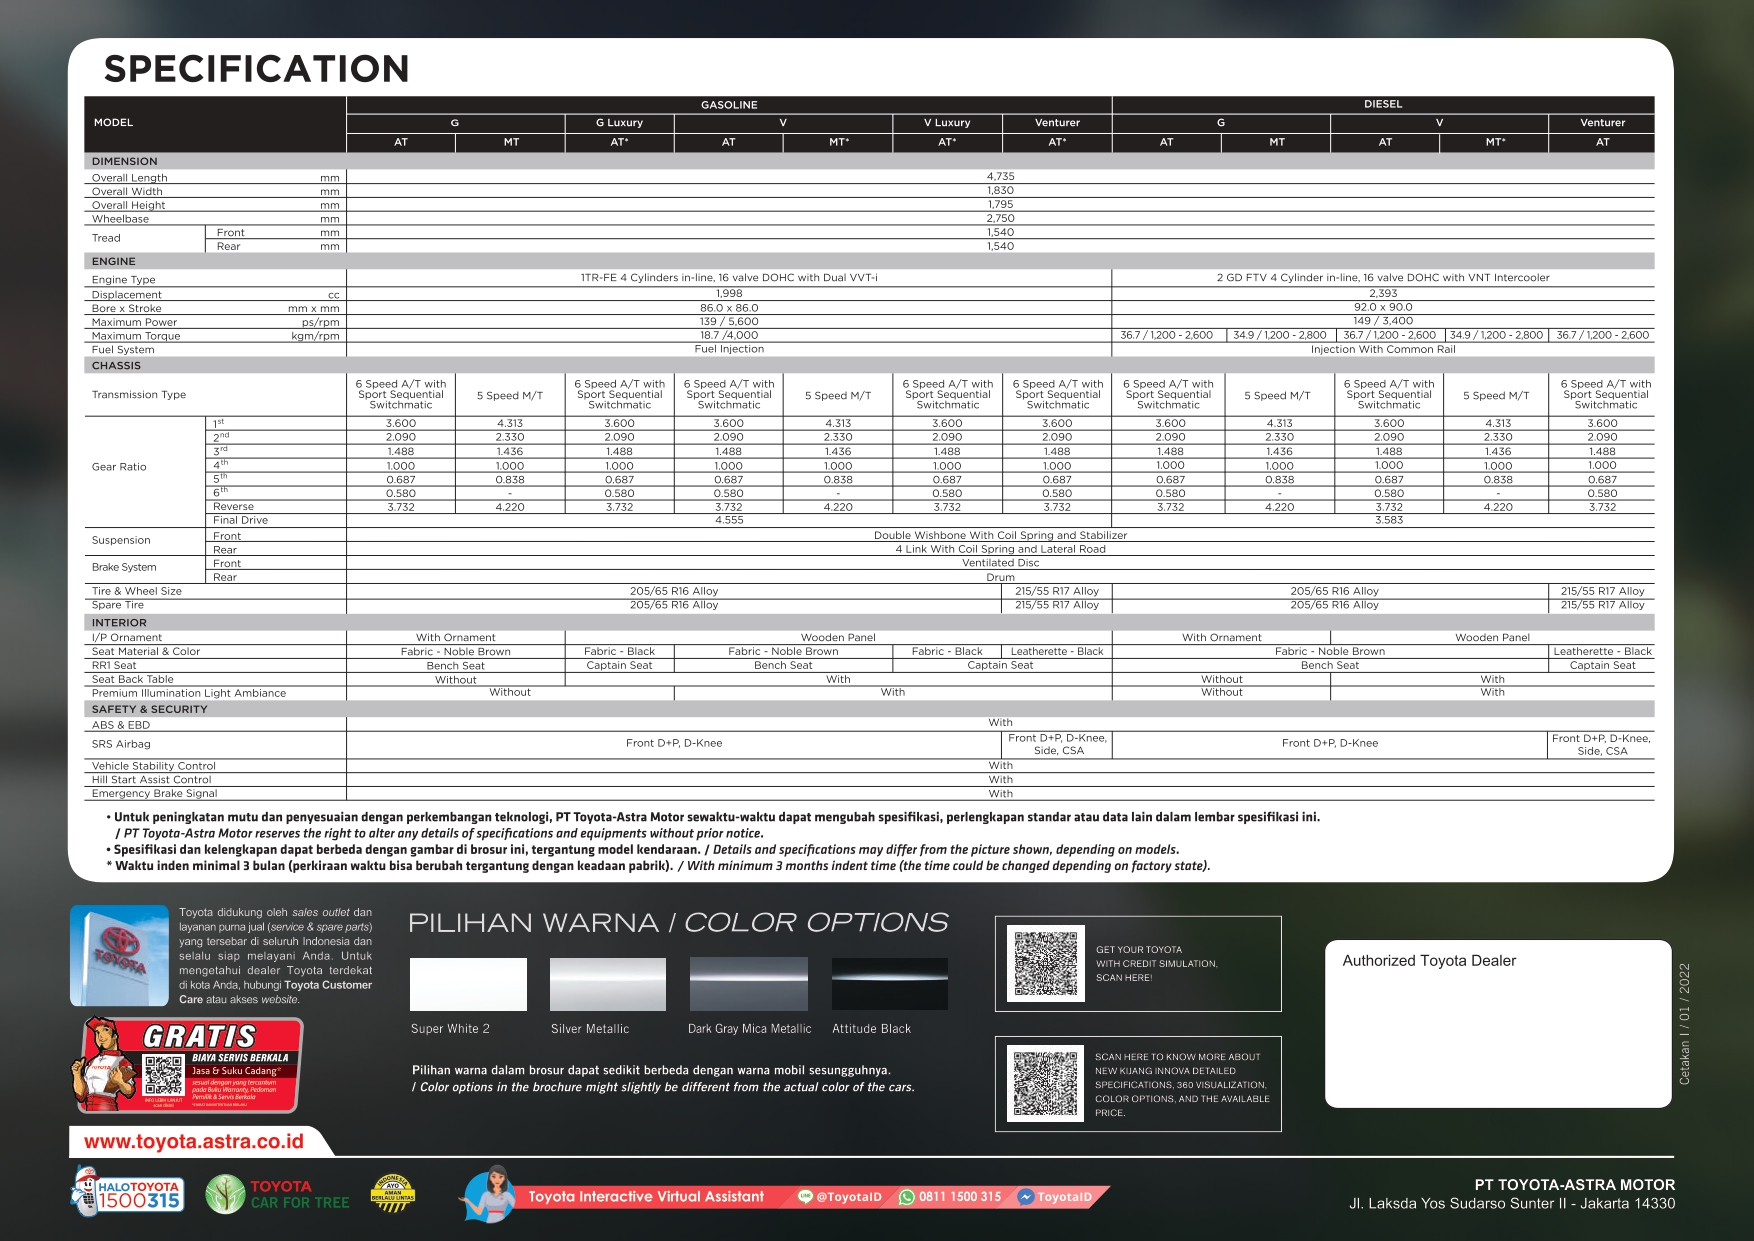Click the WhatsApp icon for 0811 1500 315

click(x=907, y=1197)
